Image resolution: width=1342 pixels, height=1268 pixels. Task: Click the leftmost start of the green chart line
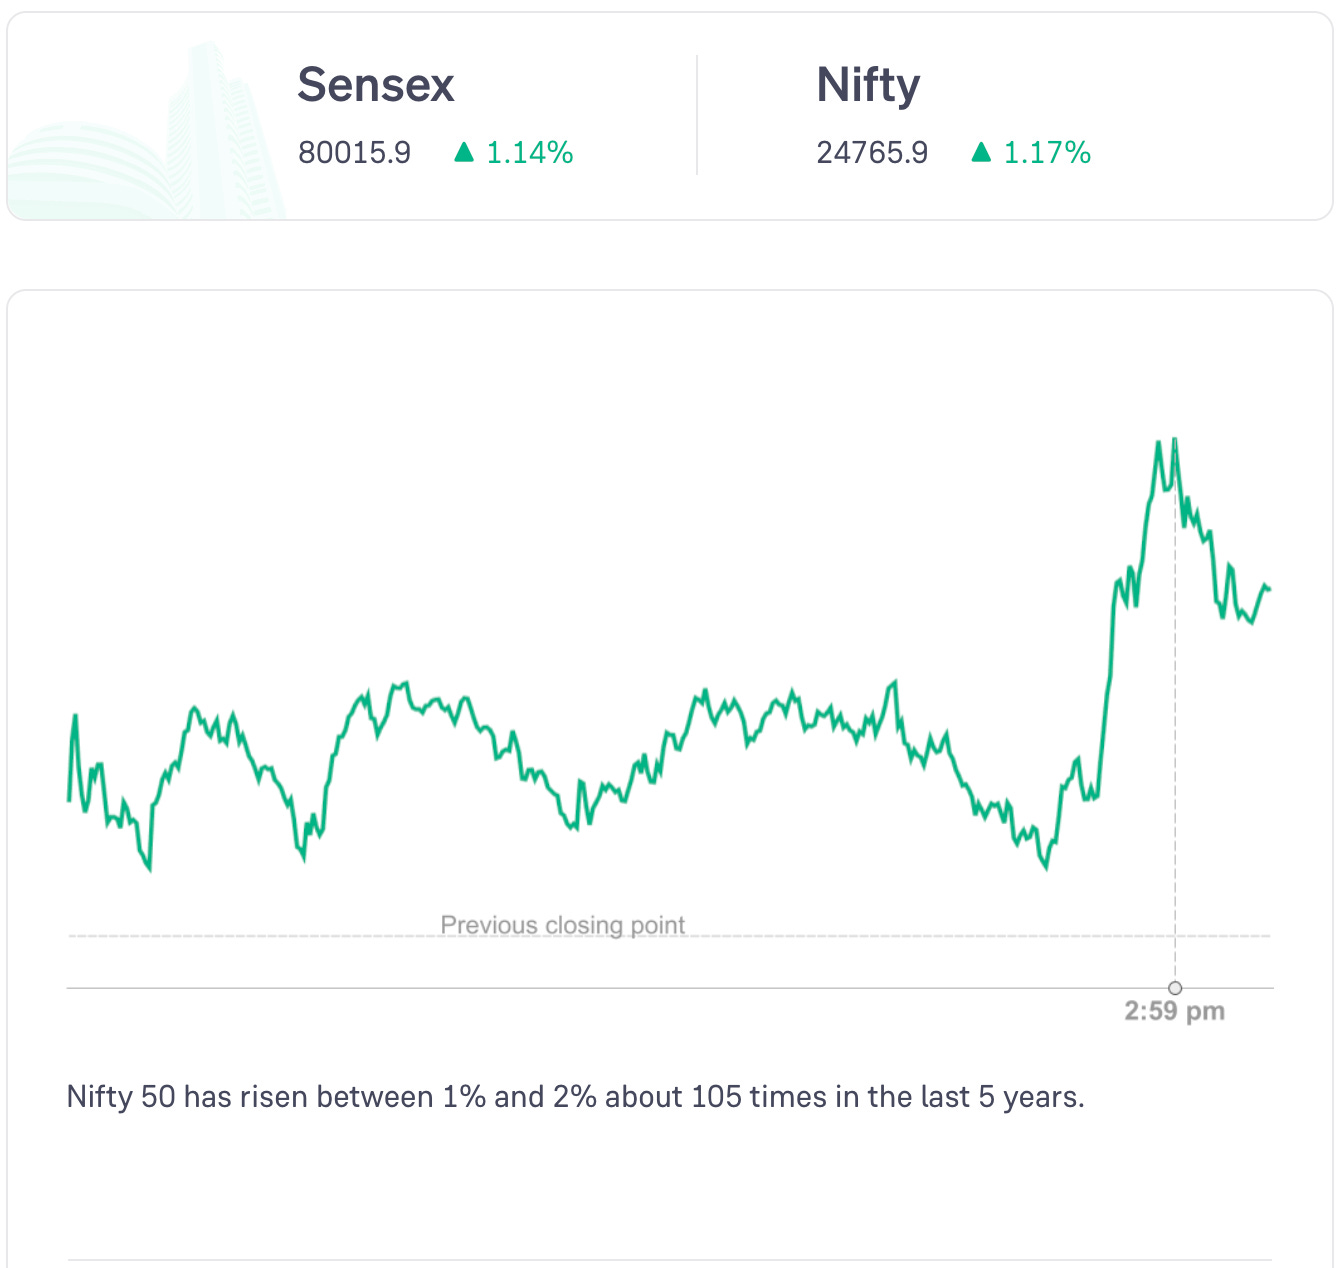(x=69, y=800)
